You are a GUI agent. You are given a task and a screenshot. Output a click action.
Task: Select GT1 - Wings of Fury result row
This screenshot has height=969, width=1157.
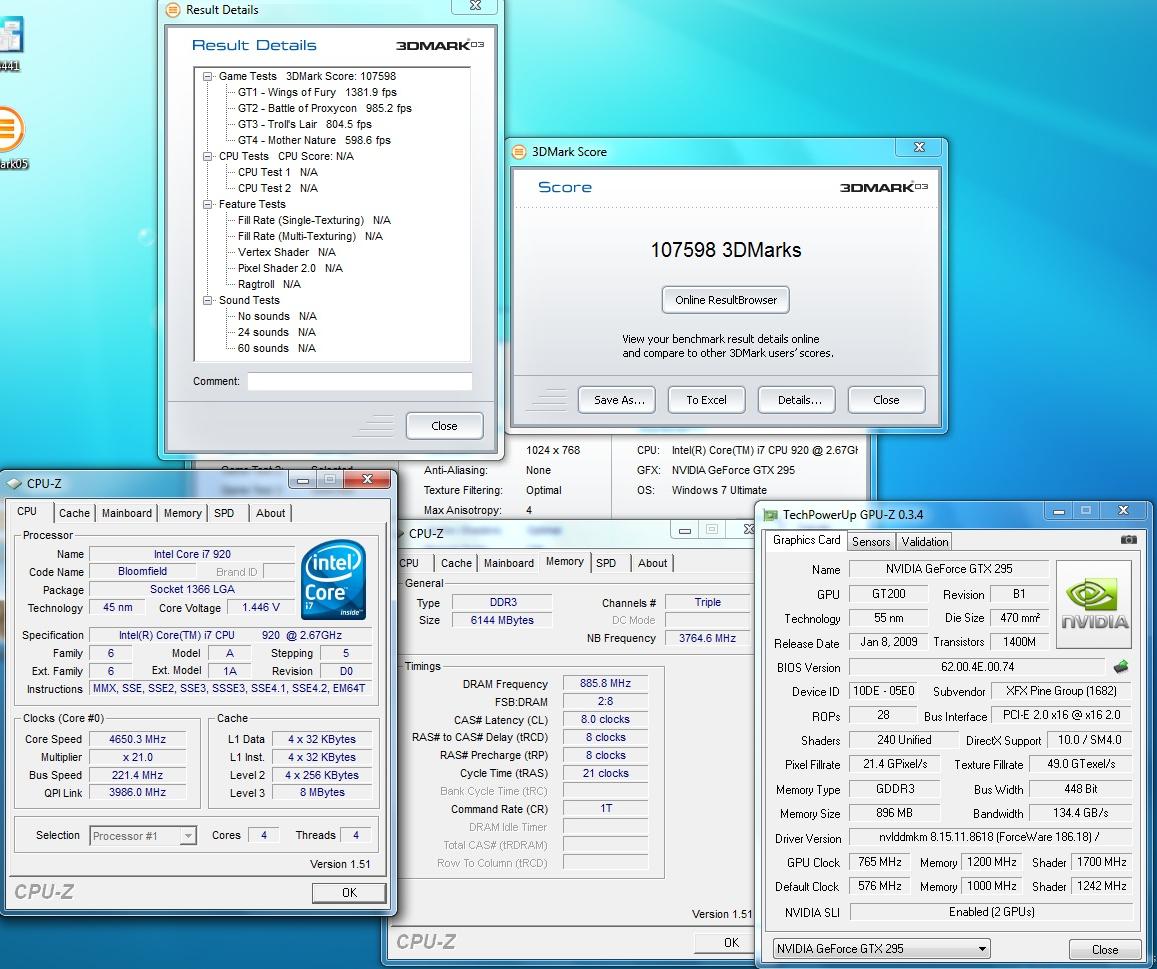click(317, 92)
